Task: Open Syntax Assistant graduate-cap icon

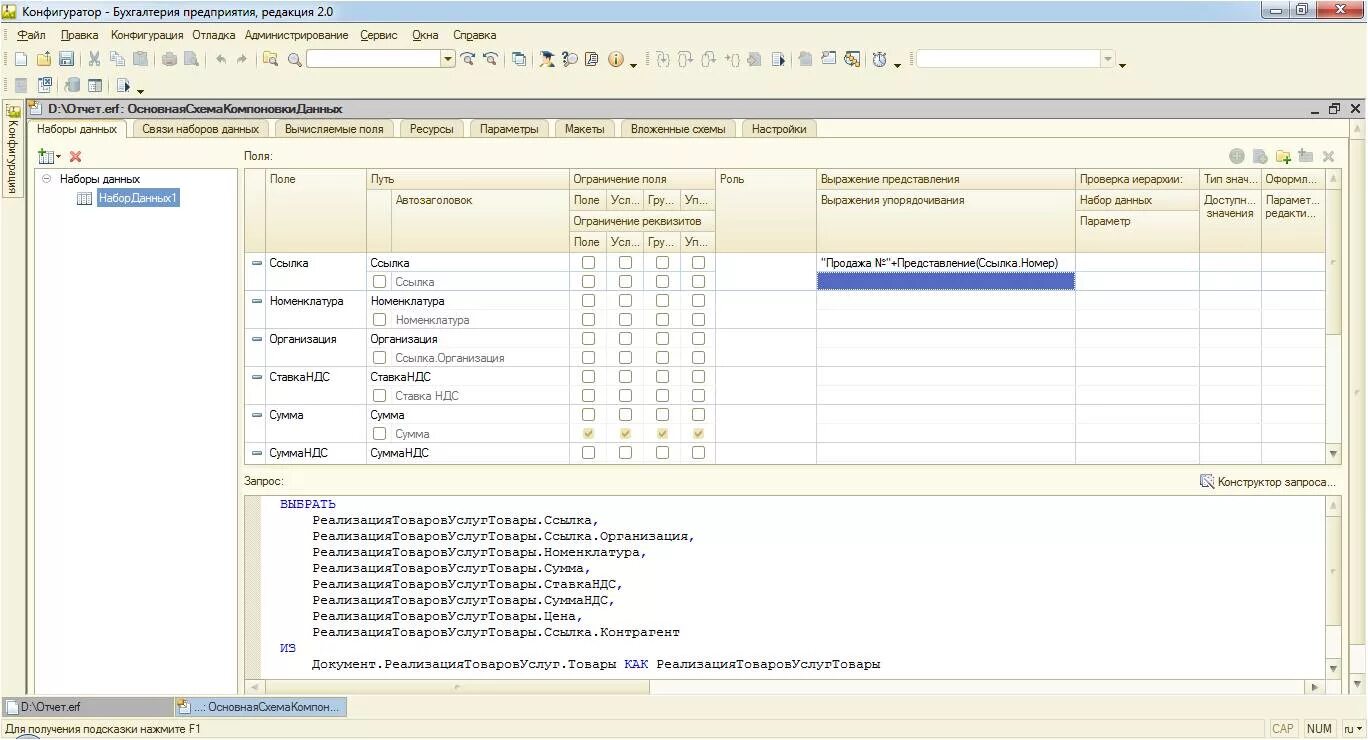Action: tap(547, 59)
